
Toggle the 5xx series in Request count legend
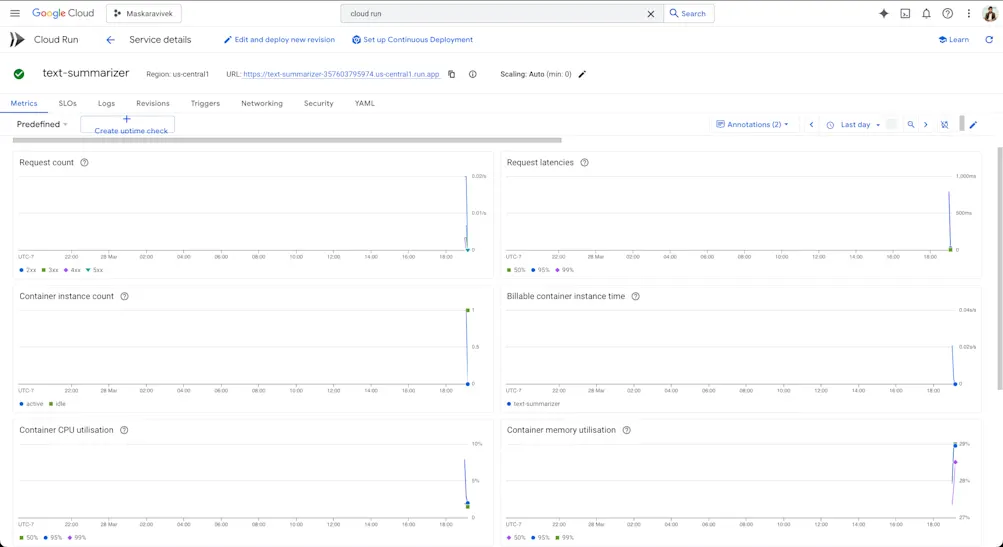tap(94, 270)
